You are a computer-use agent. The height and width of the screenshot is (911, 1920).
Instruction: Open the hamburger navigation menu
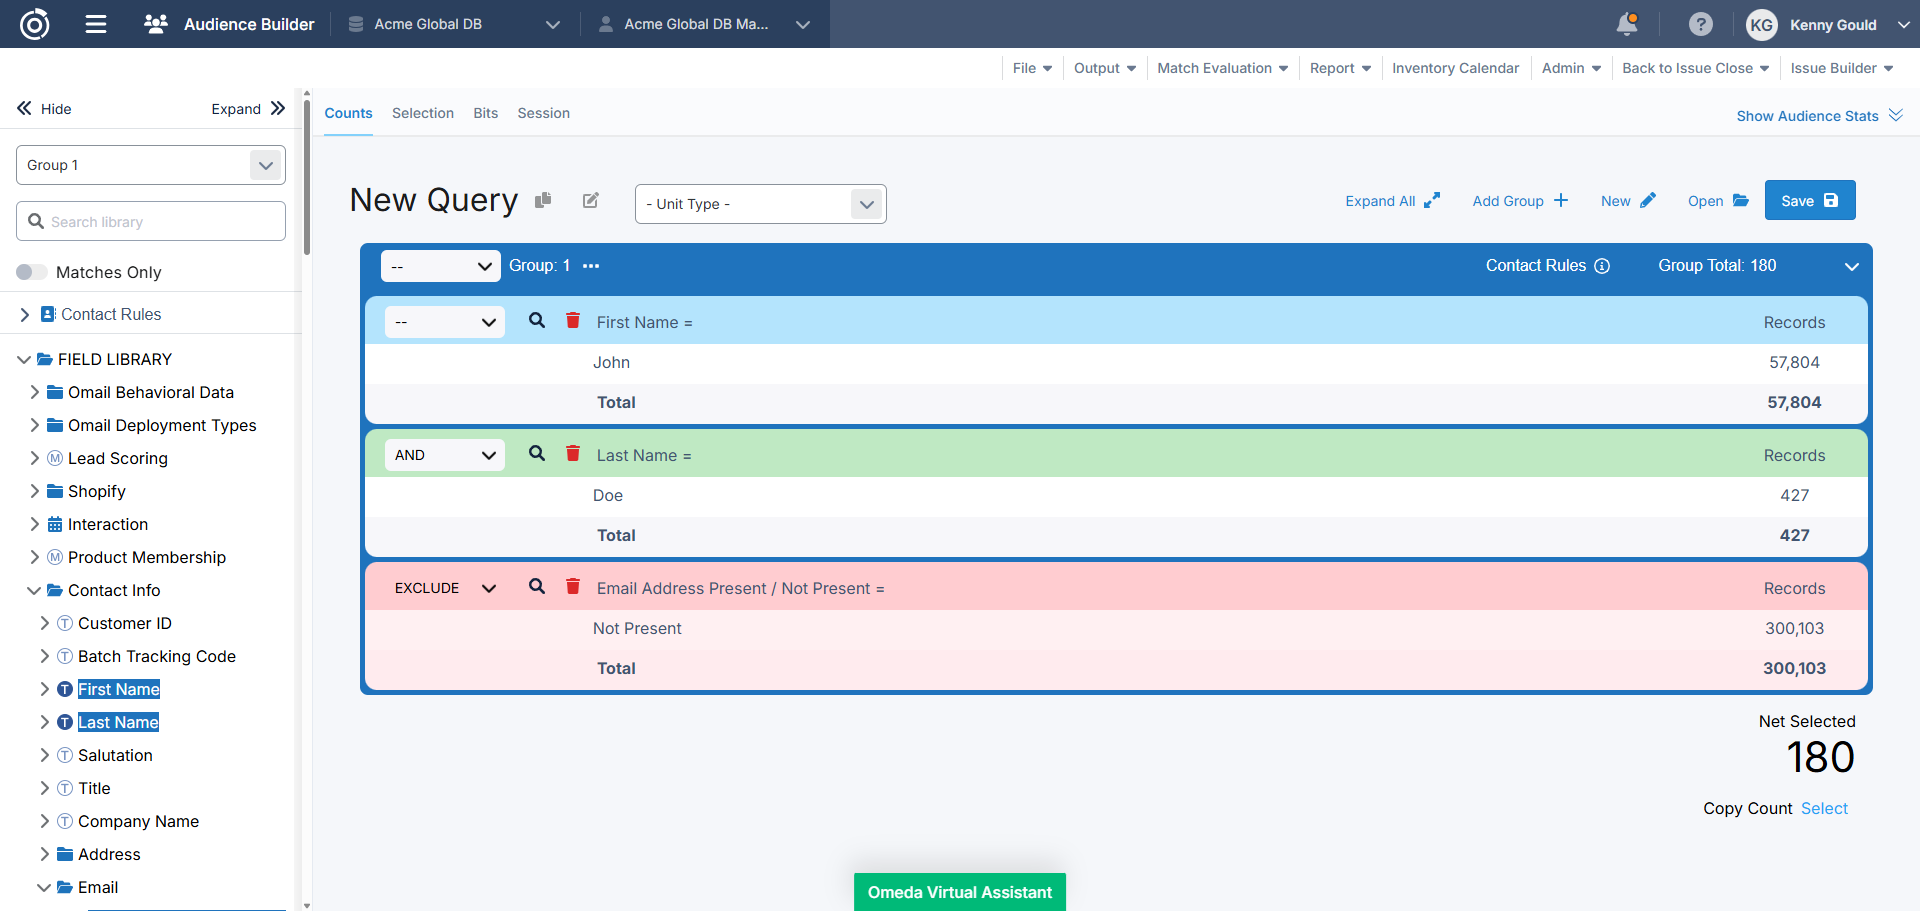[x=96, y=24]
